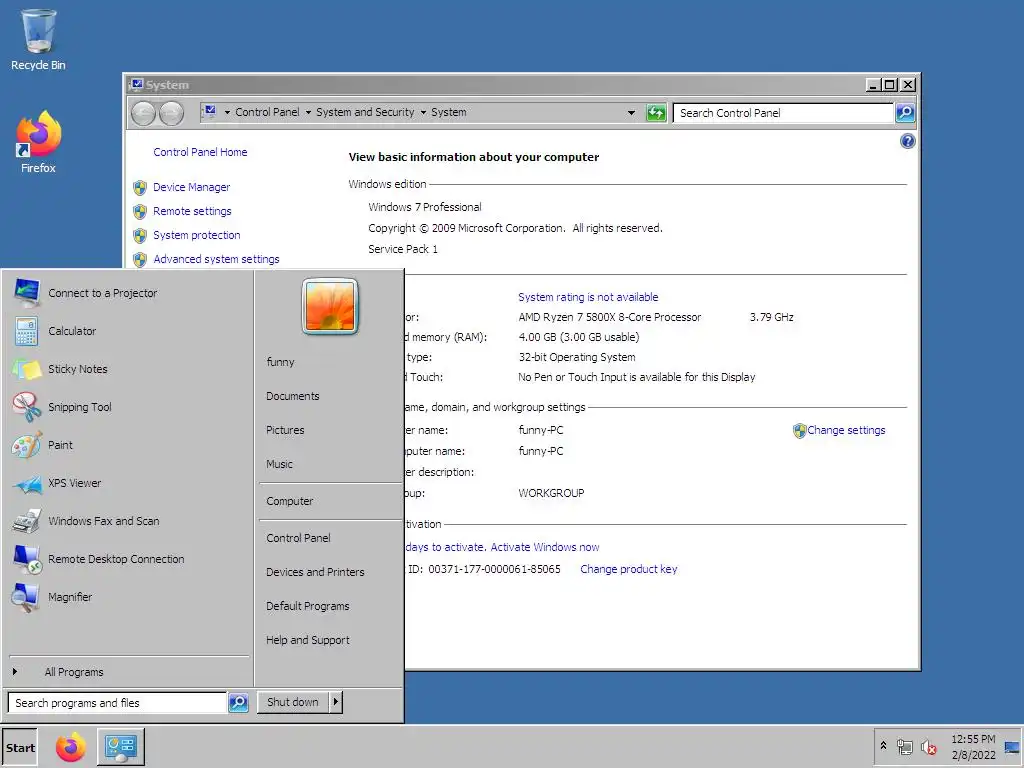Click Firefox icon on the taskbar
This screenshot has width=1024, height=768.
(x=71, y=747)
